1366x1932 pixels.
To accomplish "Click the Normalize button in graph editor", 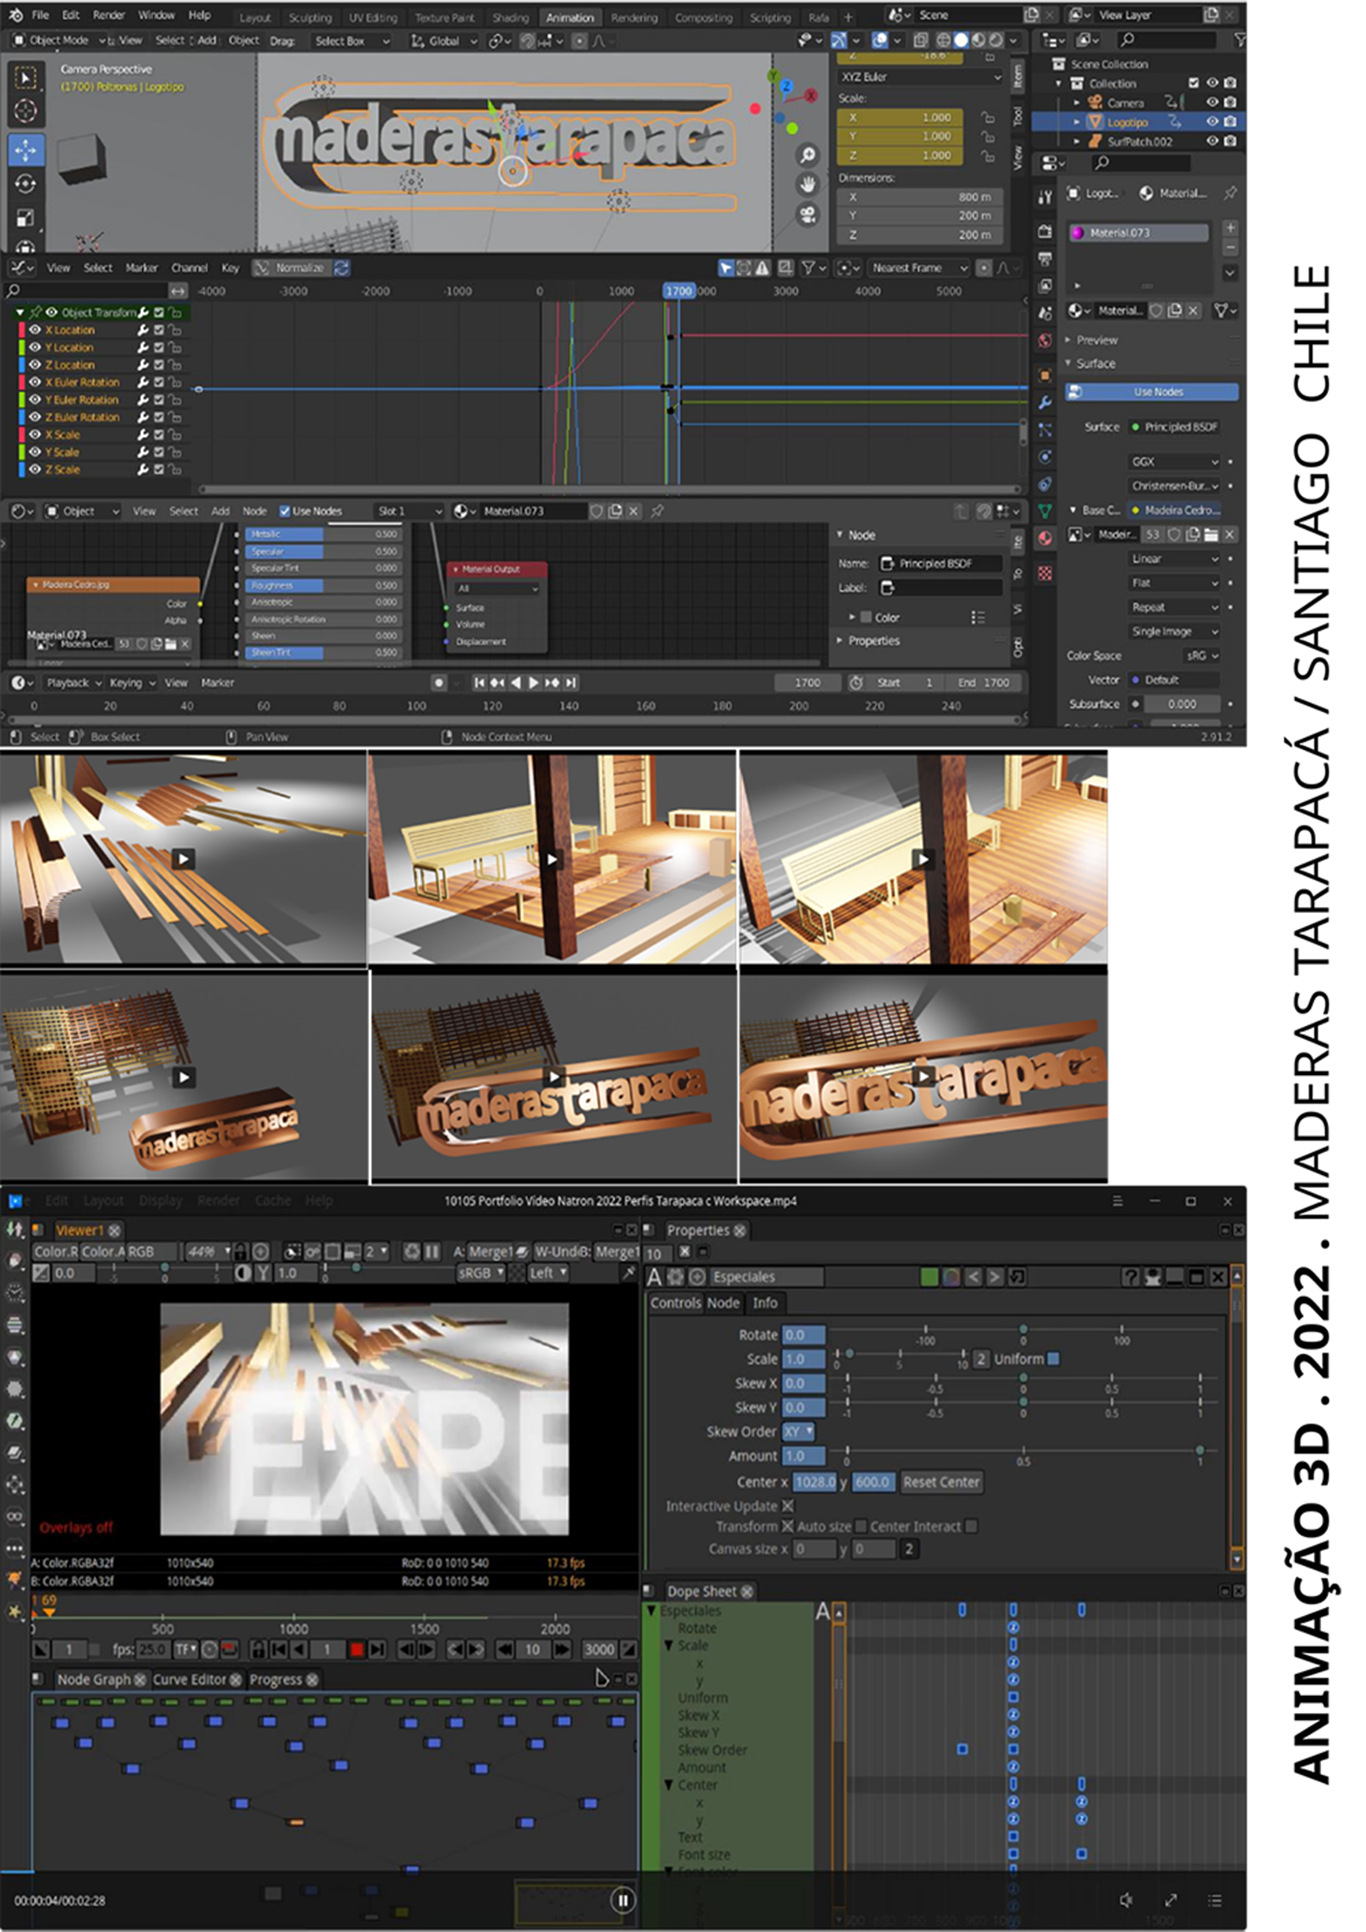I will click(300, 268).
